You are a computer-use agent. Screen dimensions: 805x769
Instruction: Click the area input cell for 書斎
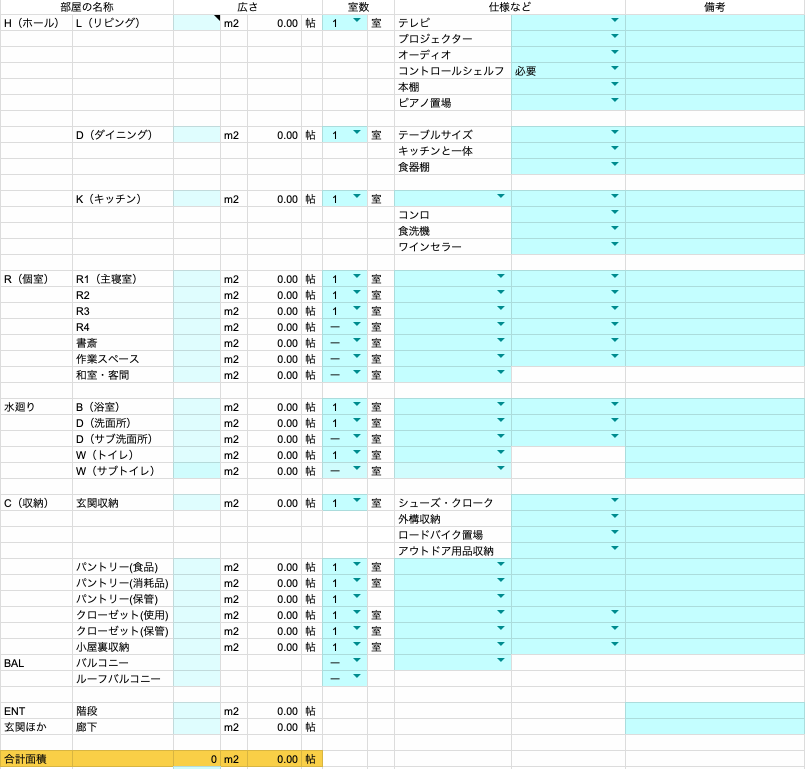pyautogui.click(x=197, y=343)
